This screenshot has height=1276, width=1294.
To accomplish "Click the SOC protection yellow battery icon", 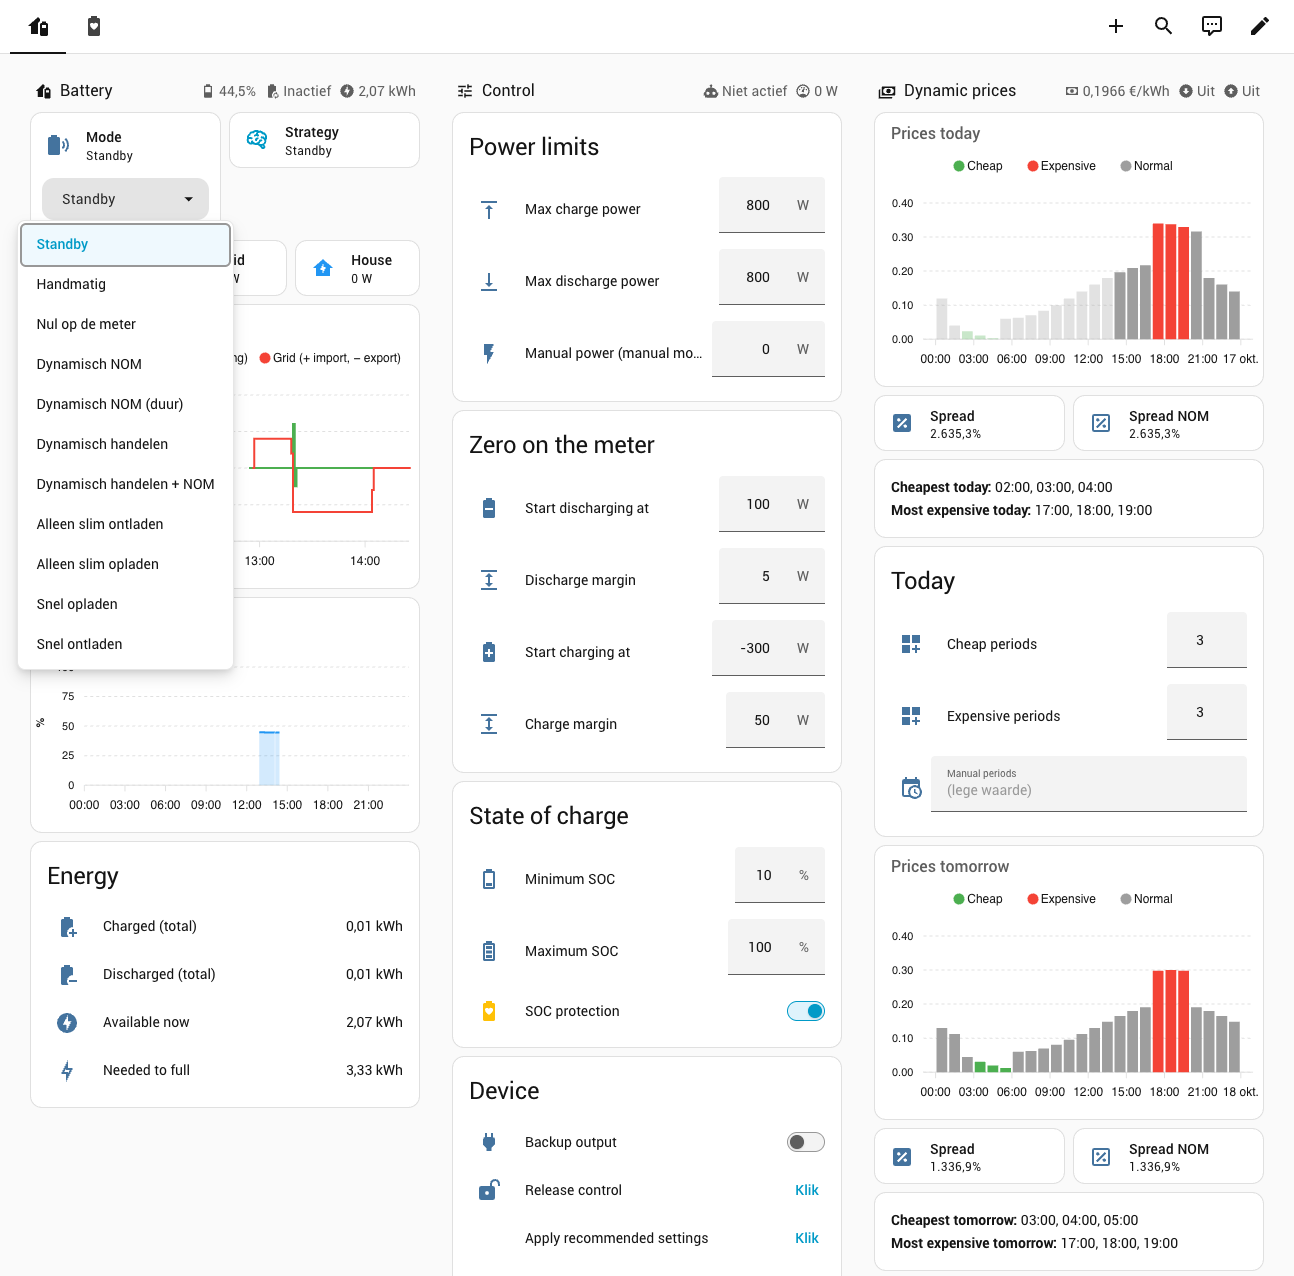I will 489,1011.
